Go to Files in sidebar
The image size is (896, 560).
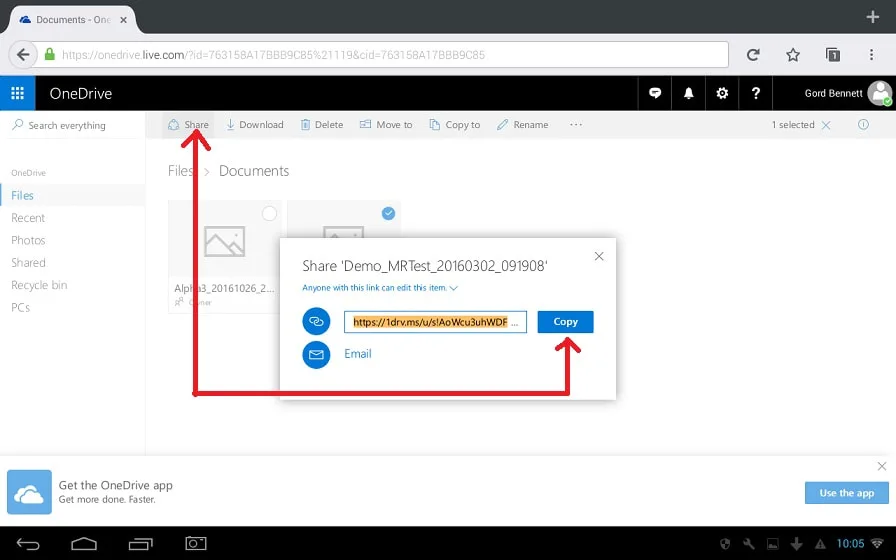tap(22, 195)
